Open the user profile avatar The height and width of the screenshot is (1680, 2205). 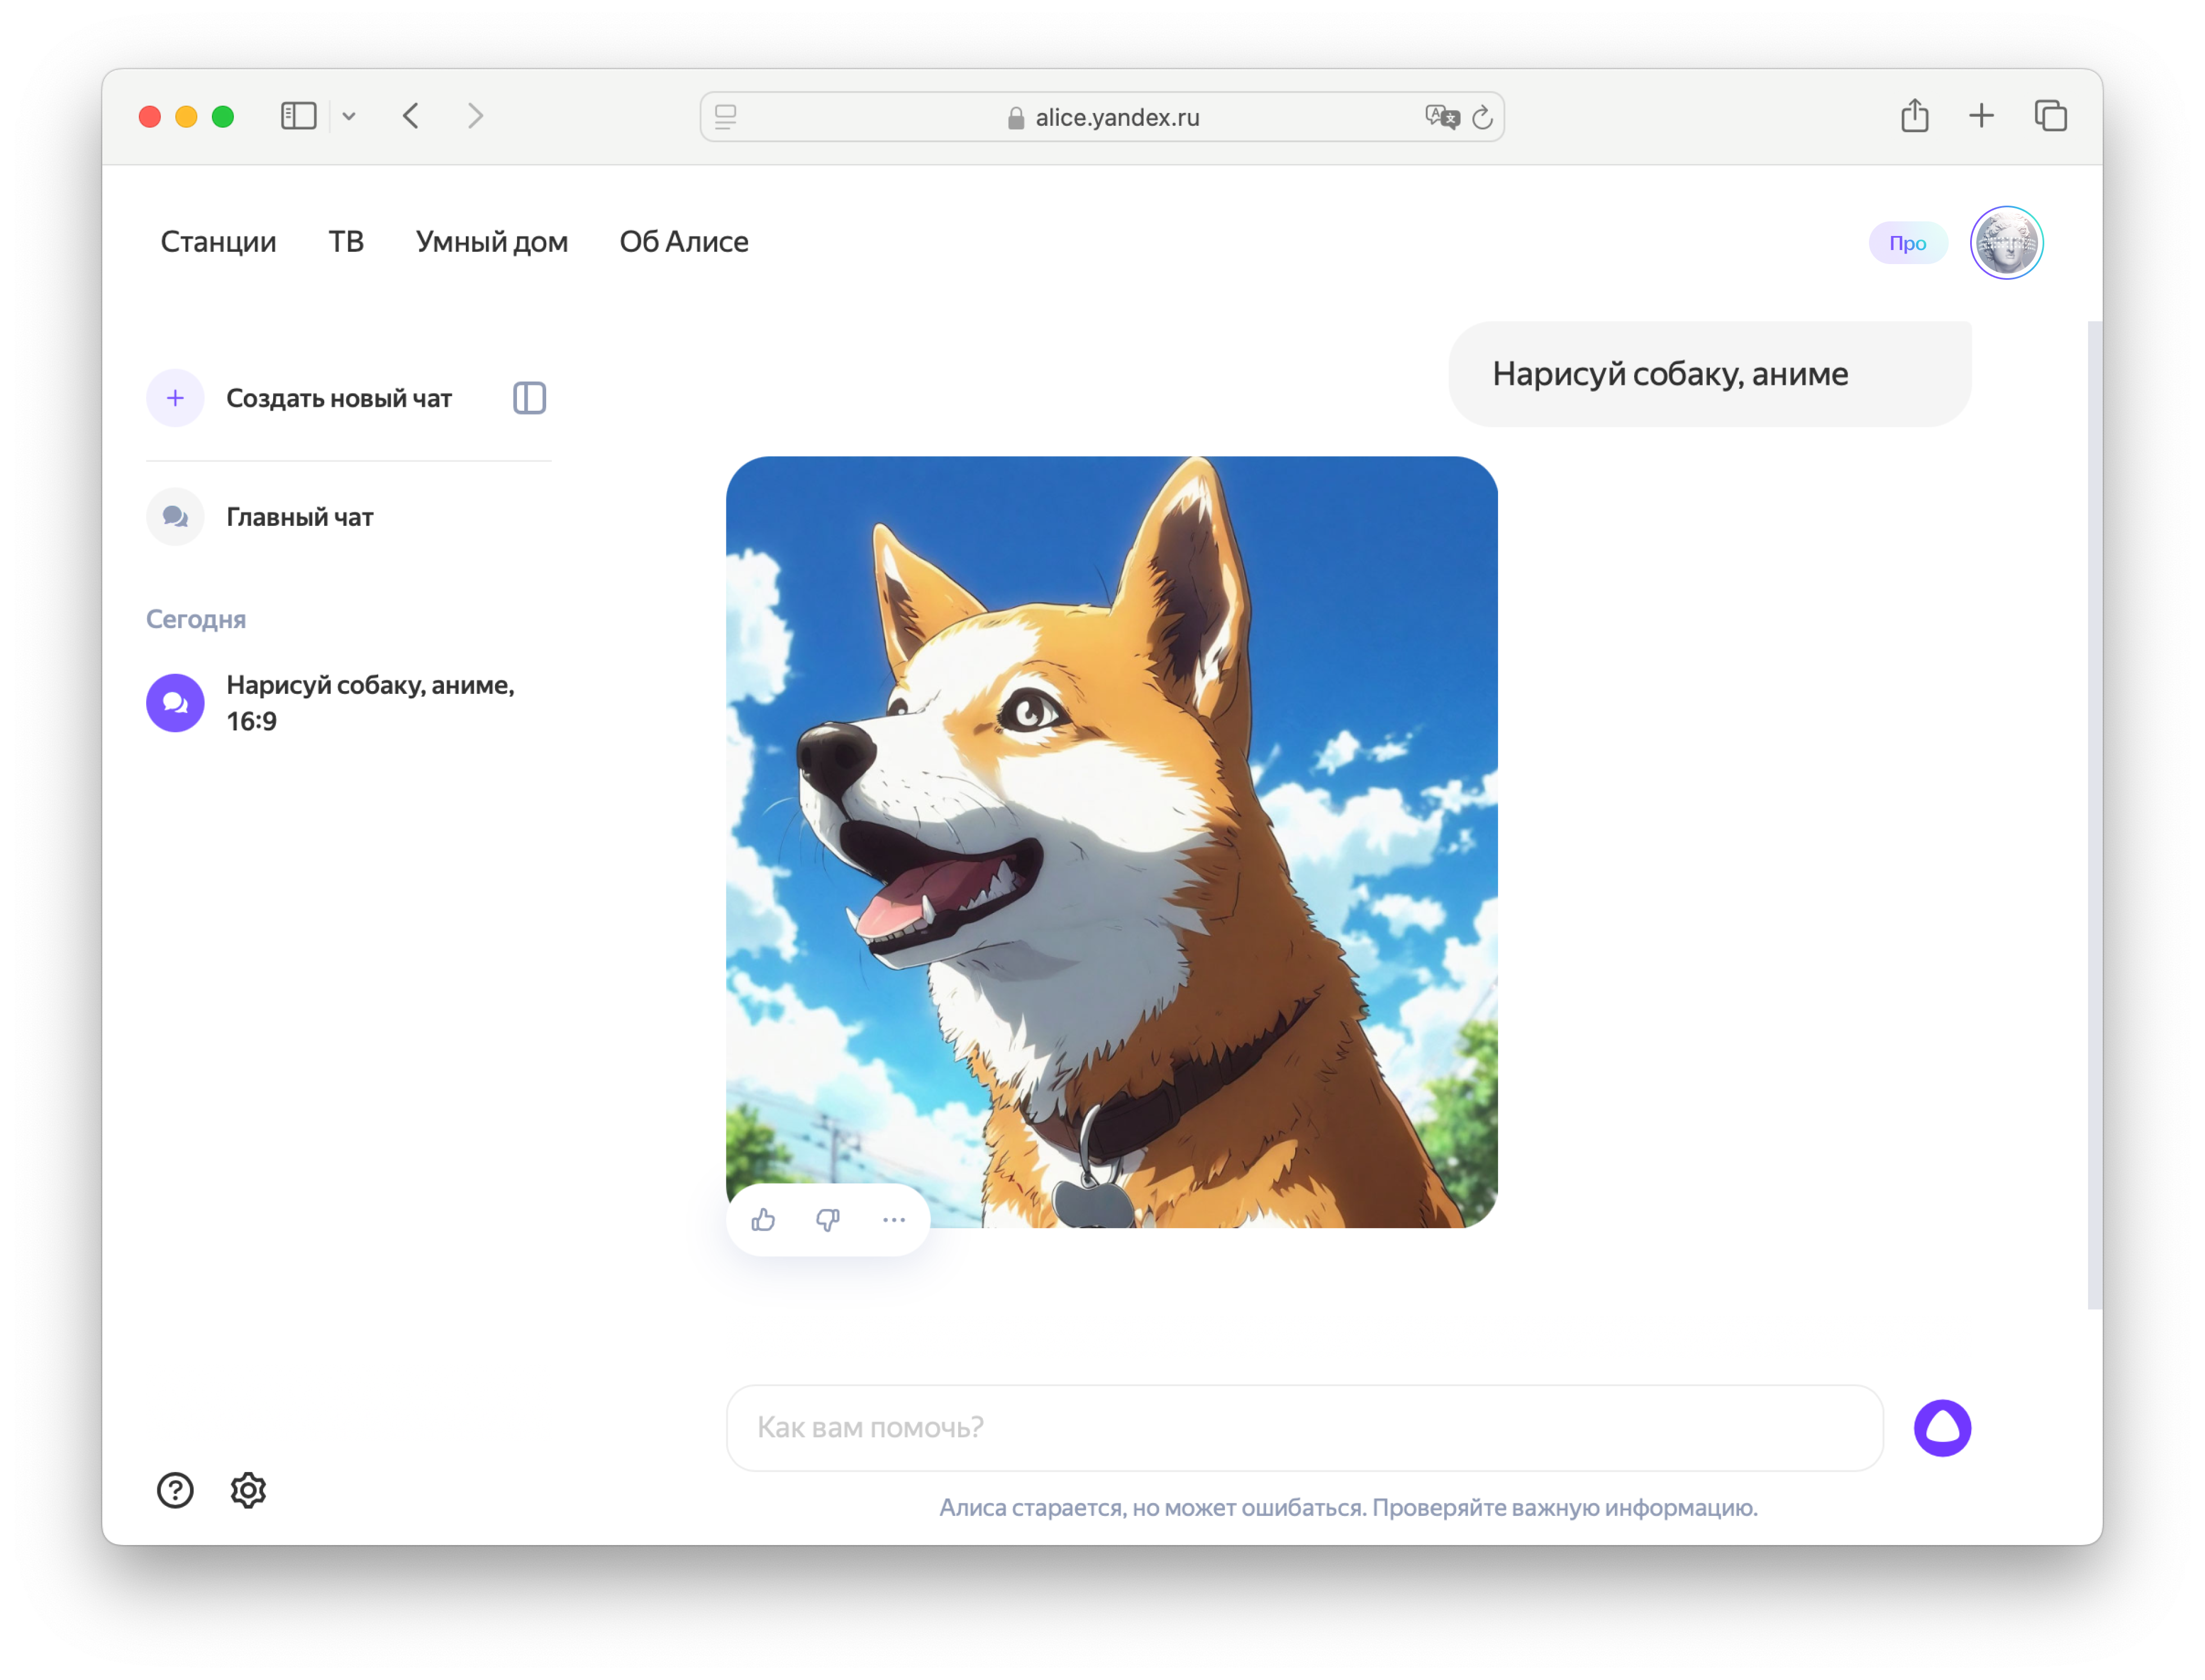click(x=2006, y=242)
